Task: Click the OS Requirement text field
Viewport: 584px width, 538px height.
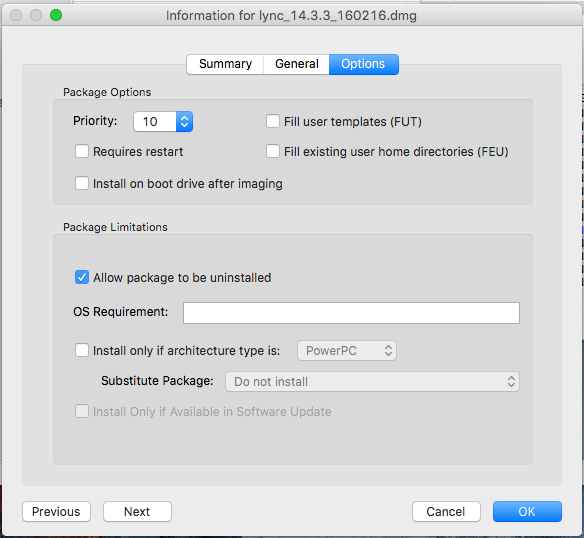Action: coord(351,313)
